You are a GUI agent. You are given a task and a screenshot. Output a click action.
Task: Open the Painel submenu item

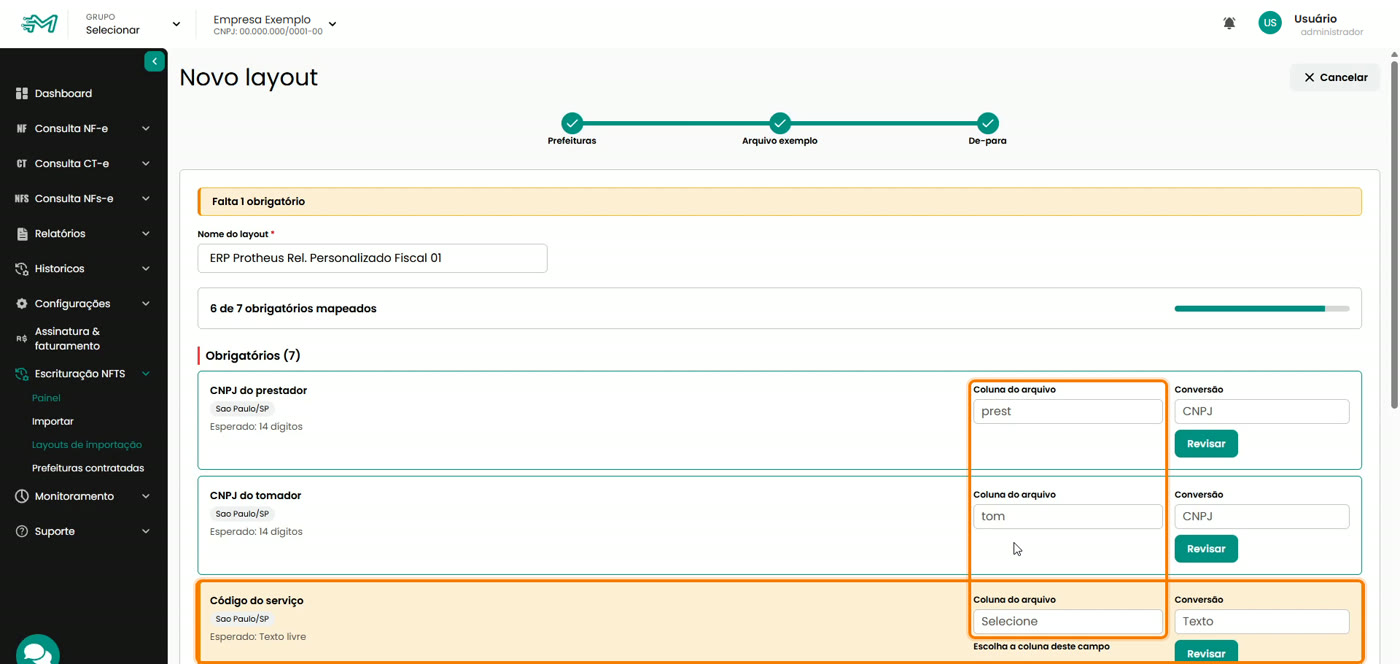tap(46, 398)
